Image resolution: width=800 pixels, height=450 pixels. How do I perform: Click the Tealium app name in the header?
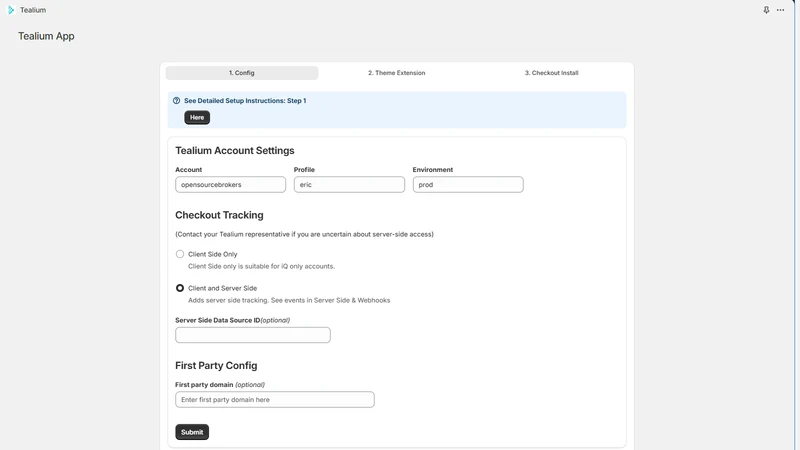pyautogui.click(x=33, y=10)
